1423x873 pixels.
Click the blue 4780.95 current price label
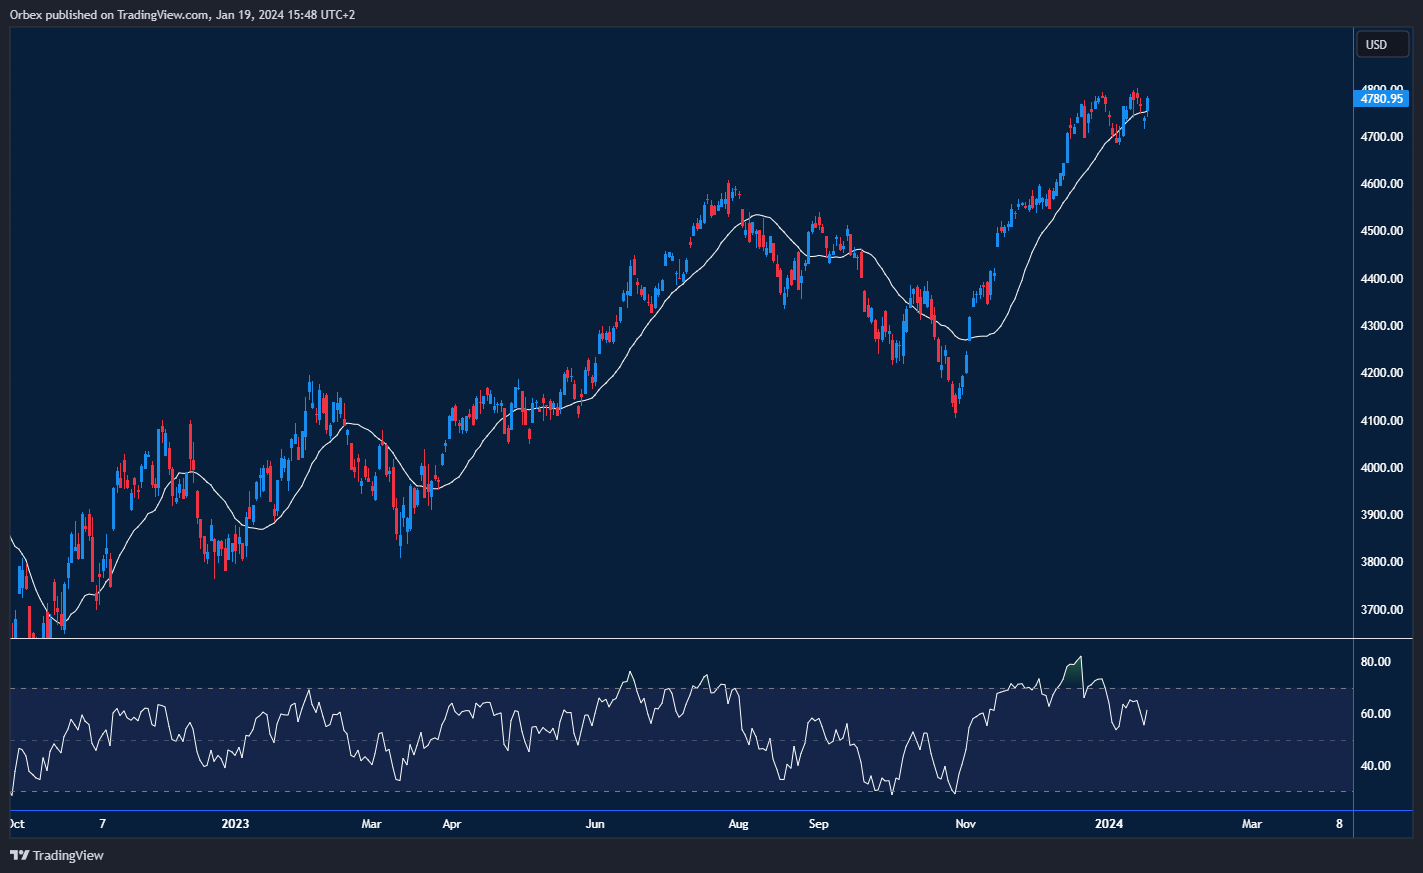pos(1382,99)
